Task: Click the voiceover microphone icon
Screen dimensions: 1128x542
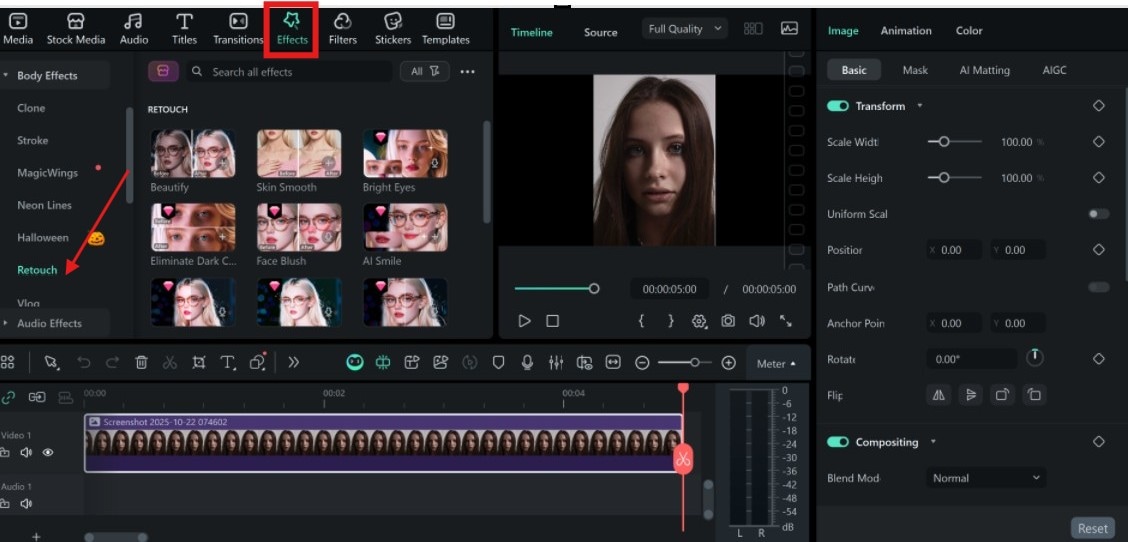Action: pyautogui.click(x=527, y=363)
